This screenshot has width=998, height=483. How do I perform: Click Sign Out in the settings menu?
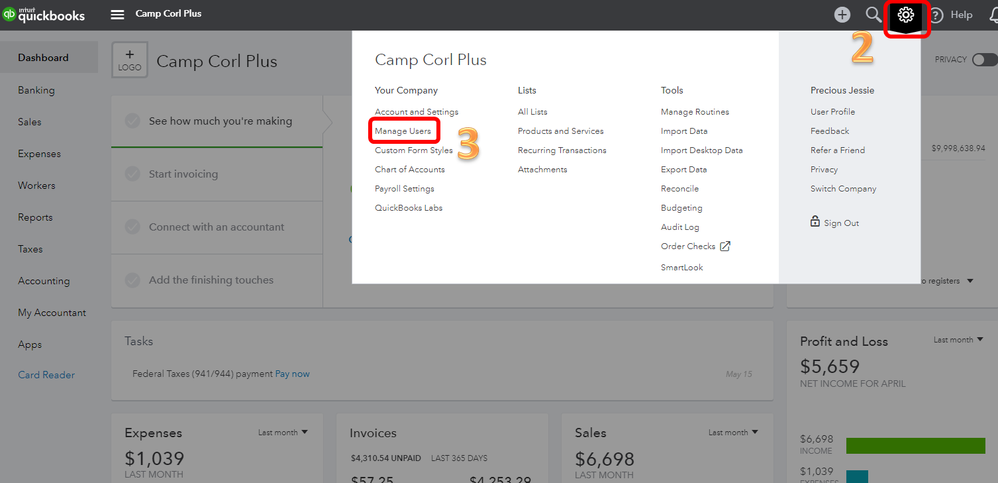tap(841, 223)
